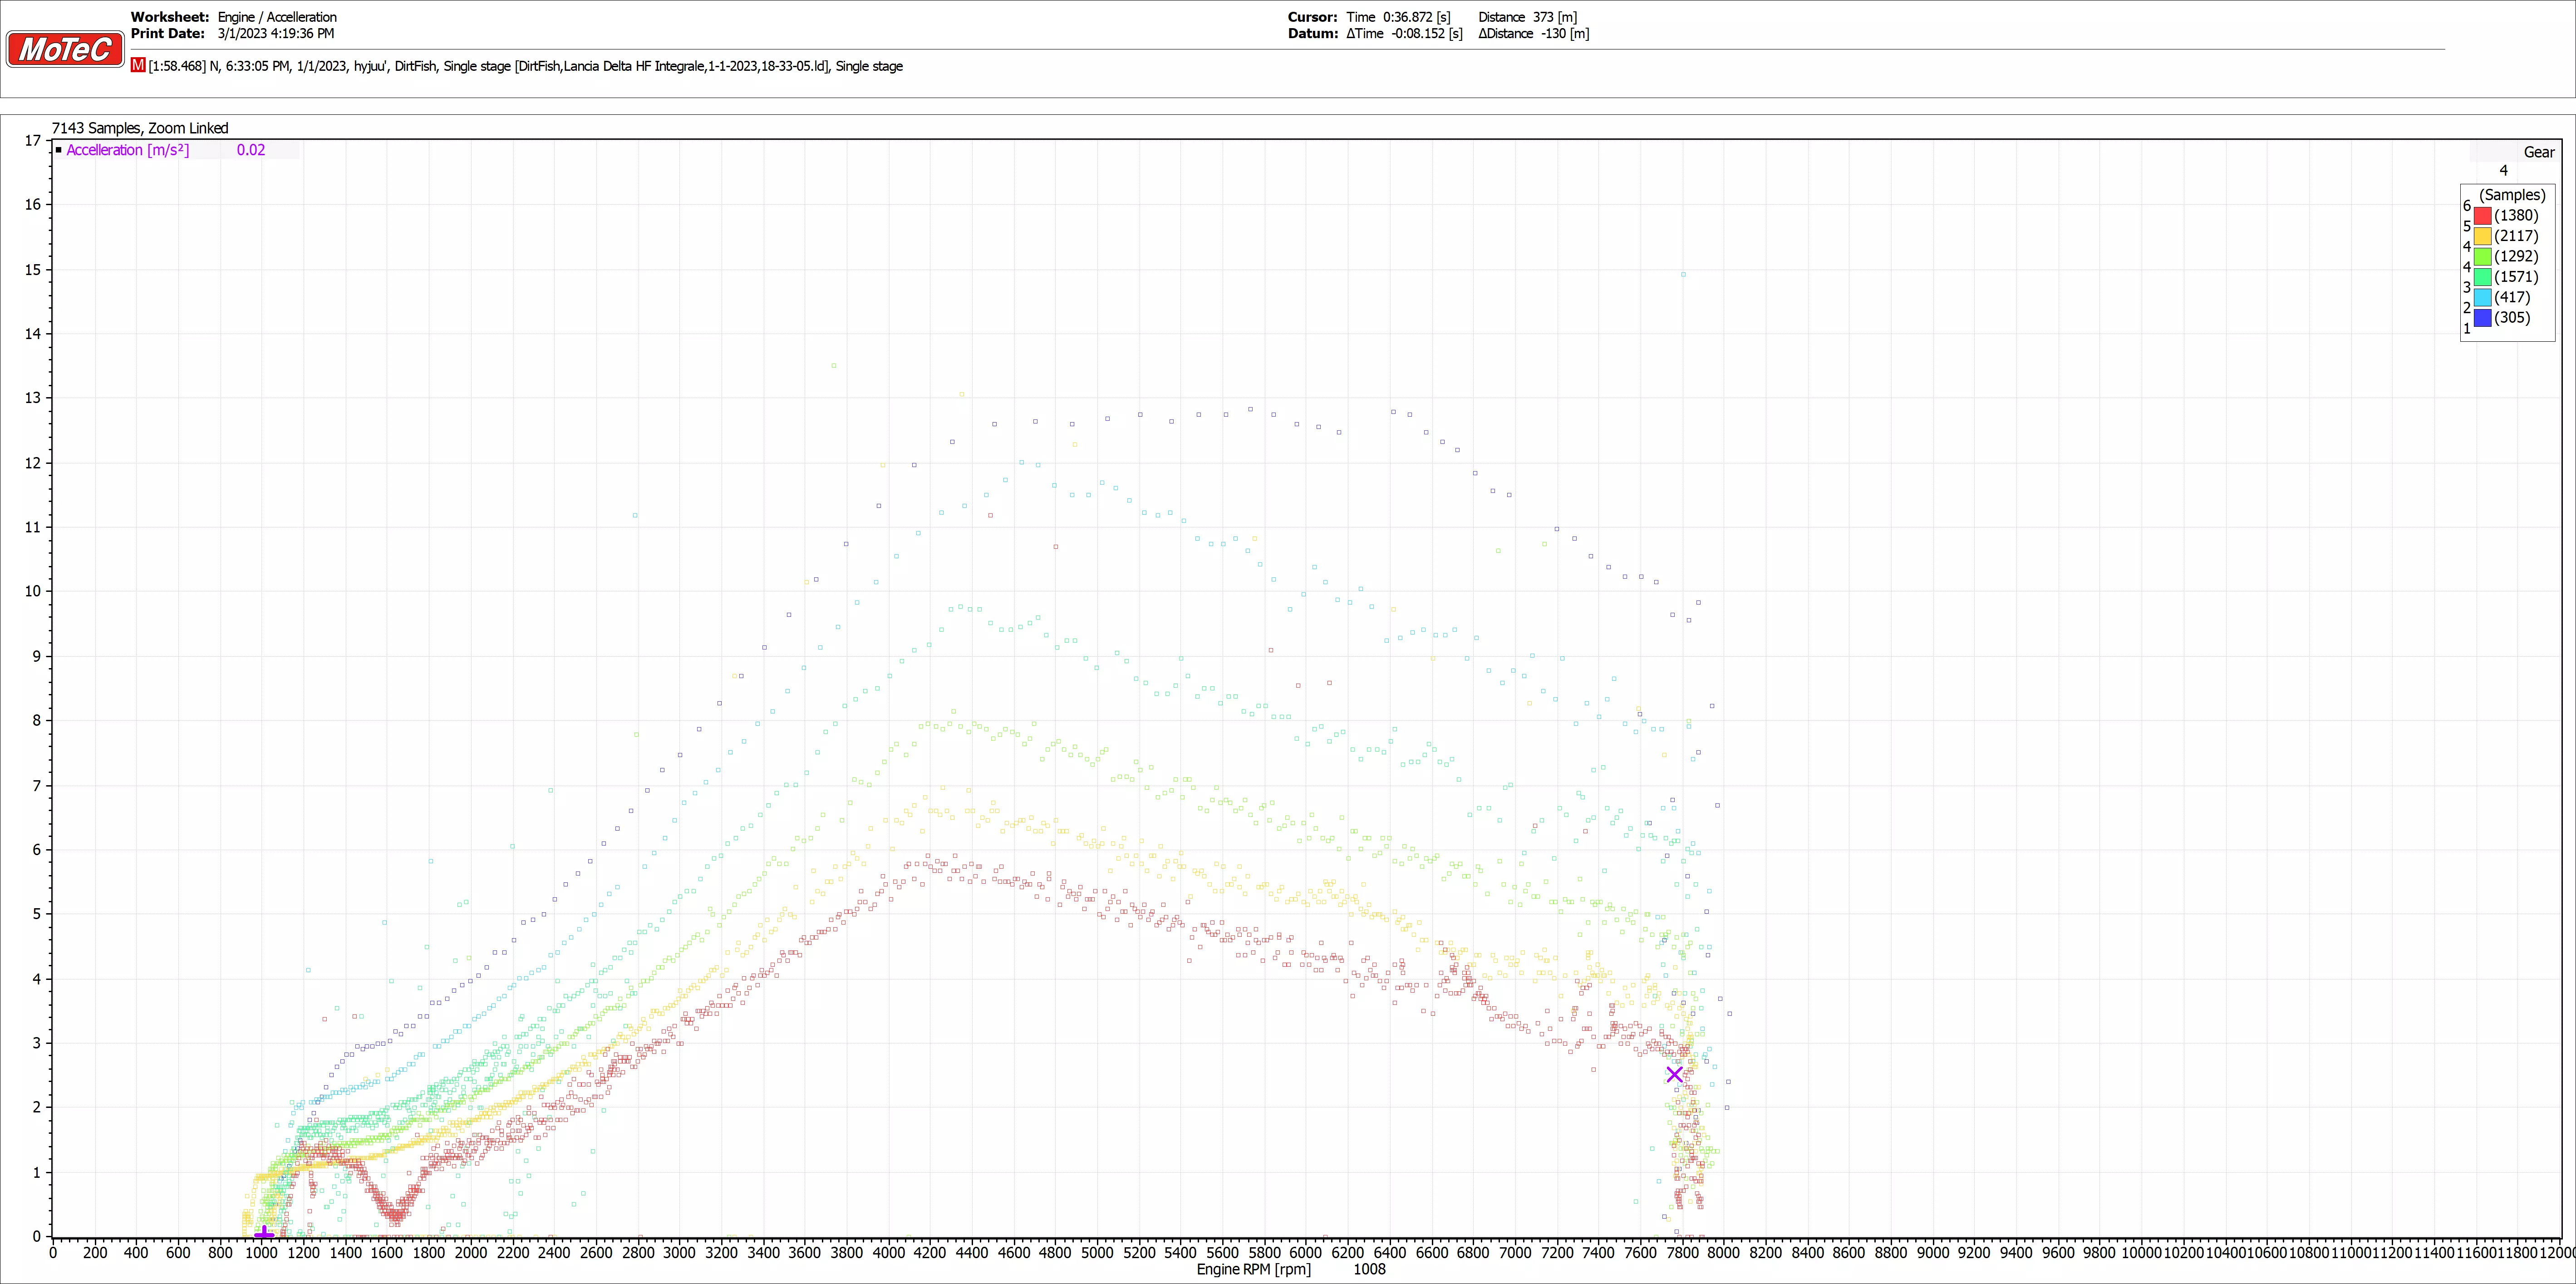Click the Accelleration value 0.02 readout
2576x1284 pixels.
[251, 150]
